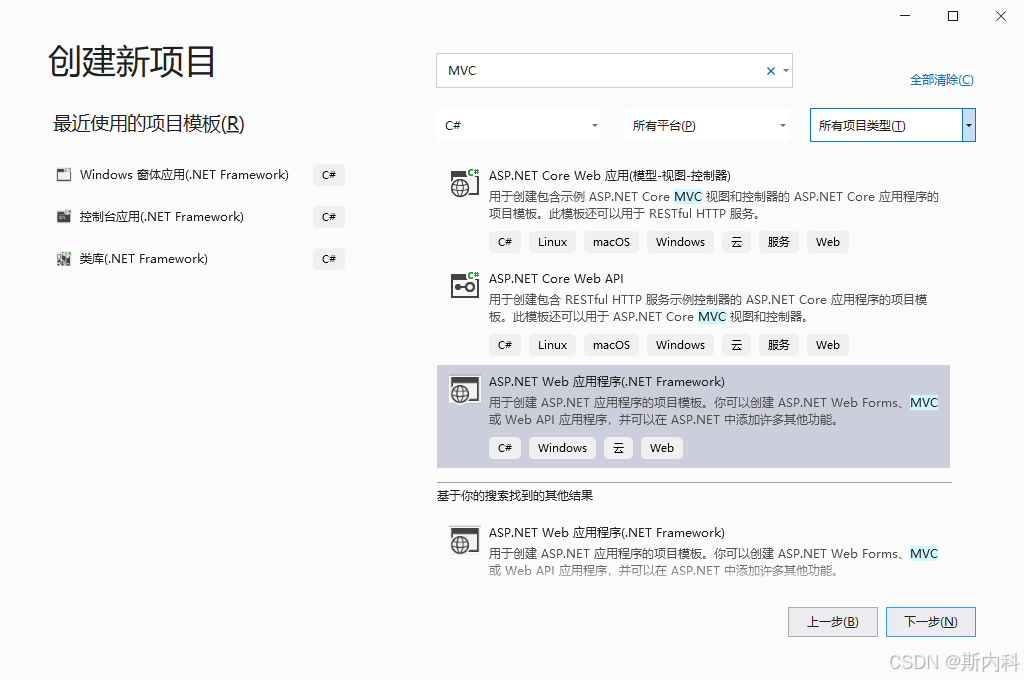Viewport: 1024px width, 680px height.
Task: Open the 所有项目类型(T) dropdown
Action: [x=893, y=125]
